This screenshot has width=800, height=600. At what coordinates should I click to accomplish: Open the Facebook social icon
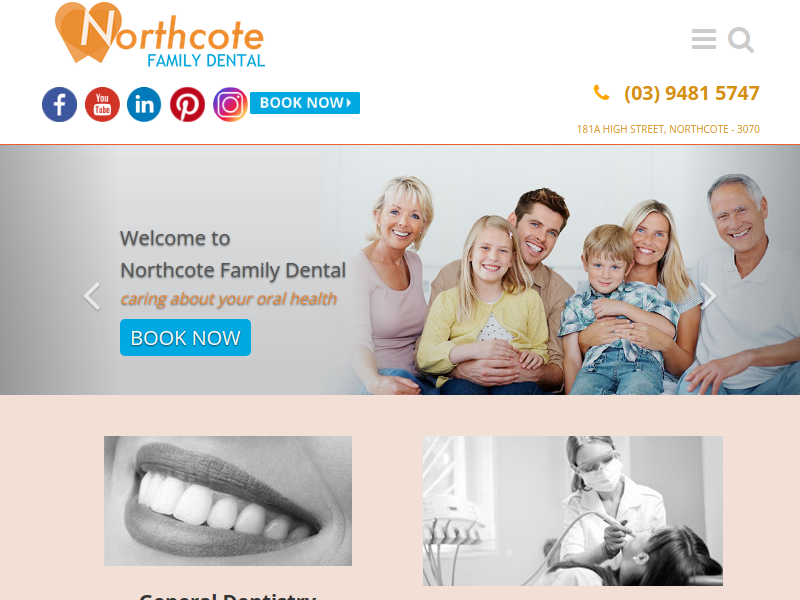coord(59,105)
